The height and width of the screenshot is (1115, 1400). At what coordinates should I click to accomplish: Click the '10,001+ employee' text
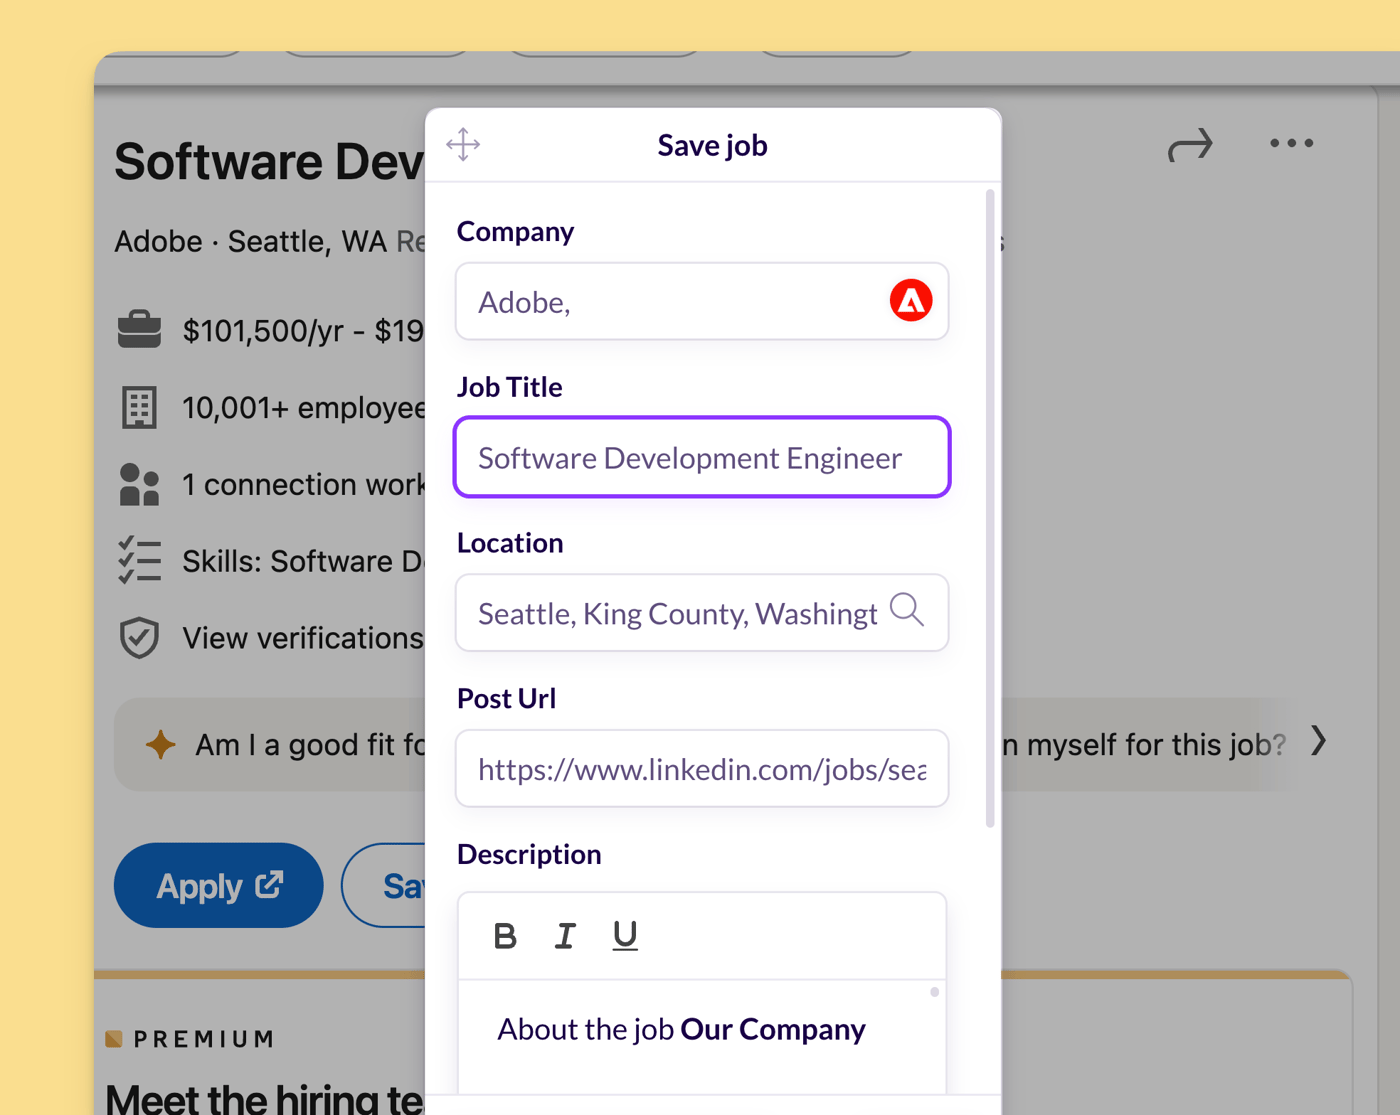tap(304, 407)
